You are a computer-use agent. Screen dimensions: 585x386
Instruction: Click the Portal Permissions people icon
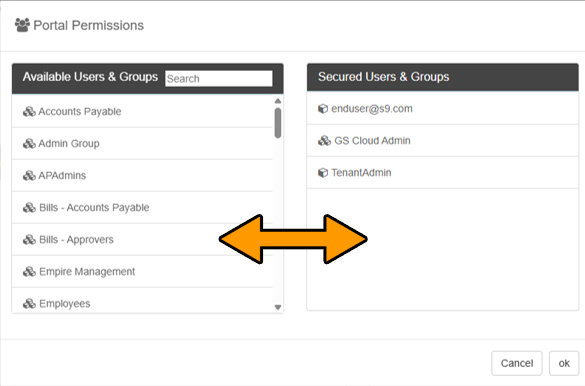click(22, 25)
